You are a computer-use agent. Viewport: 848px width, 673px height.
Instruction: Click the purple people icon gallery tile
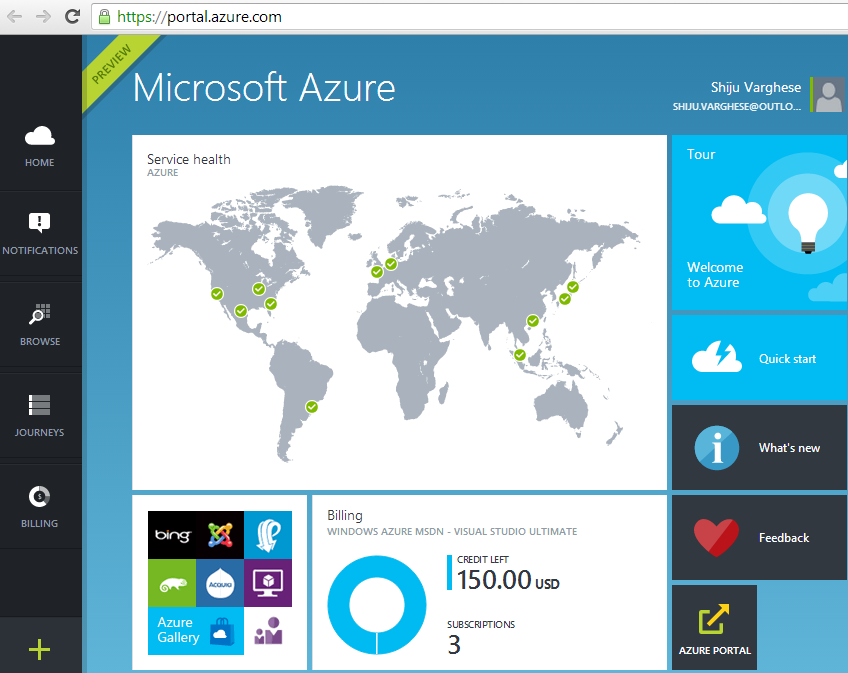pyautogui.click(x=268, y=631)
